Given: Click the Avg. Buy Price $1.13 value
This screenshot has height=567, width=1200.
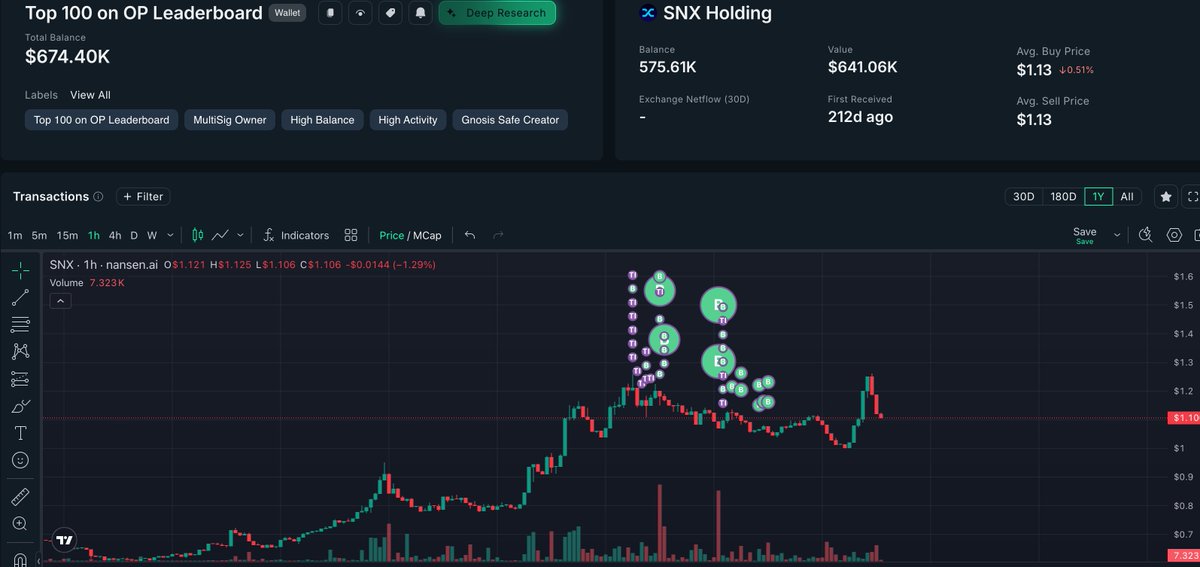Looking at the screenshot, I should tap(1034, 70).
